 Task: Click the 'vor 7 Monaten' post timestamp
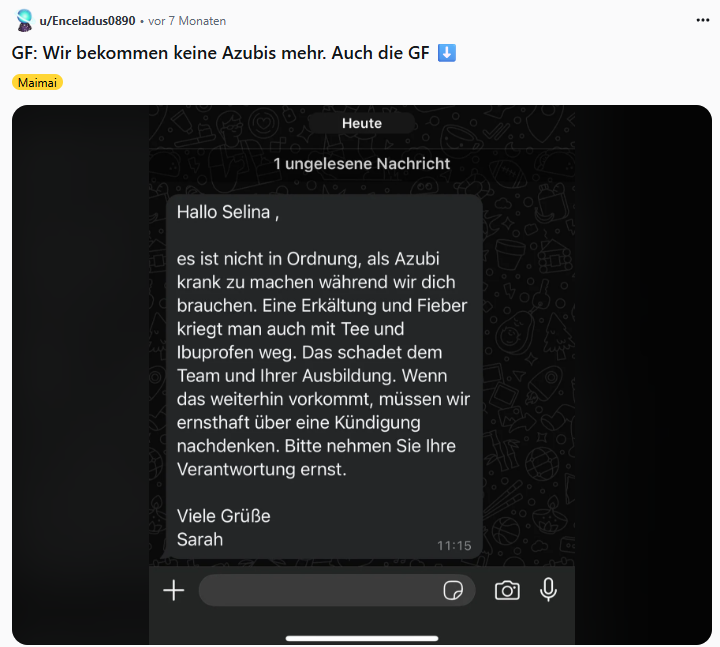(187, 21)
